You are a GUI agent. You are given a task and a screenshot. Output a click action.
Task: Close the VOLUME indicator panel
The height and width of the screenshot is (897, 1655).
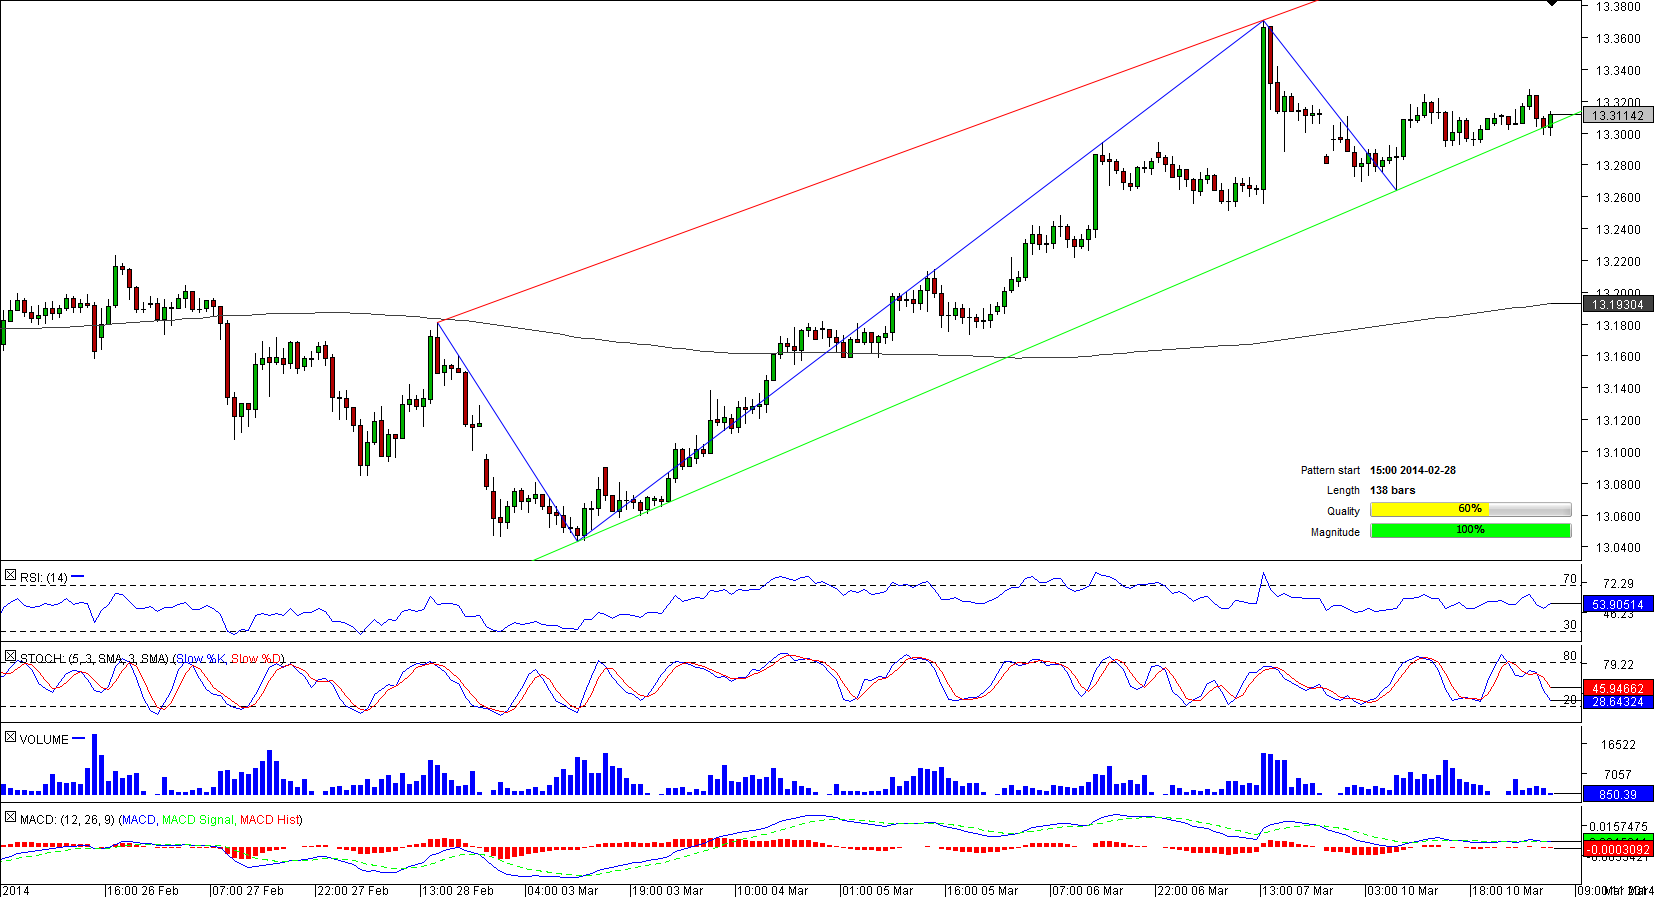click(x=10, y=738)
